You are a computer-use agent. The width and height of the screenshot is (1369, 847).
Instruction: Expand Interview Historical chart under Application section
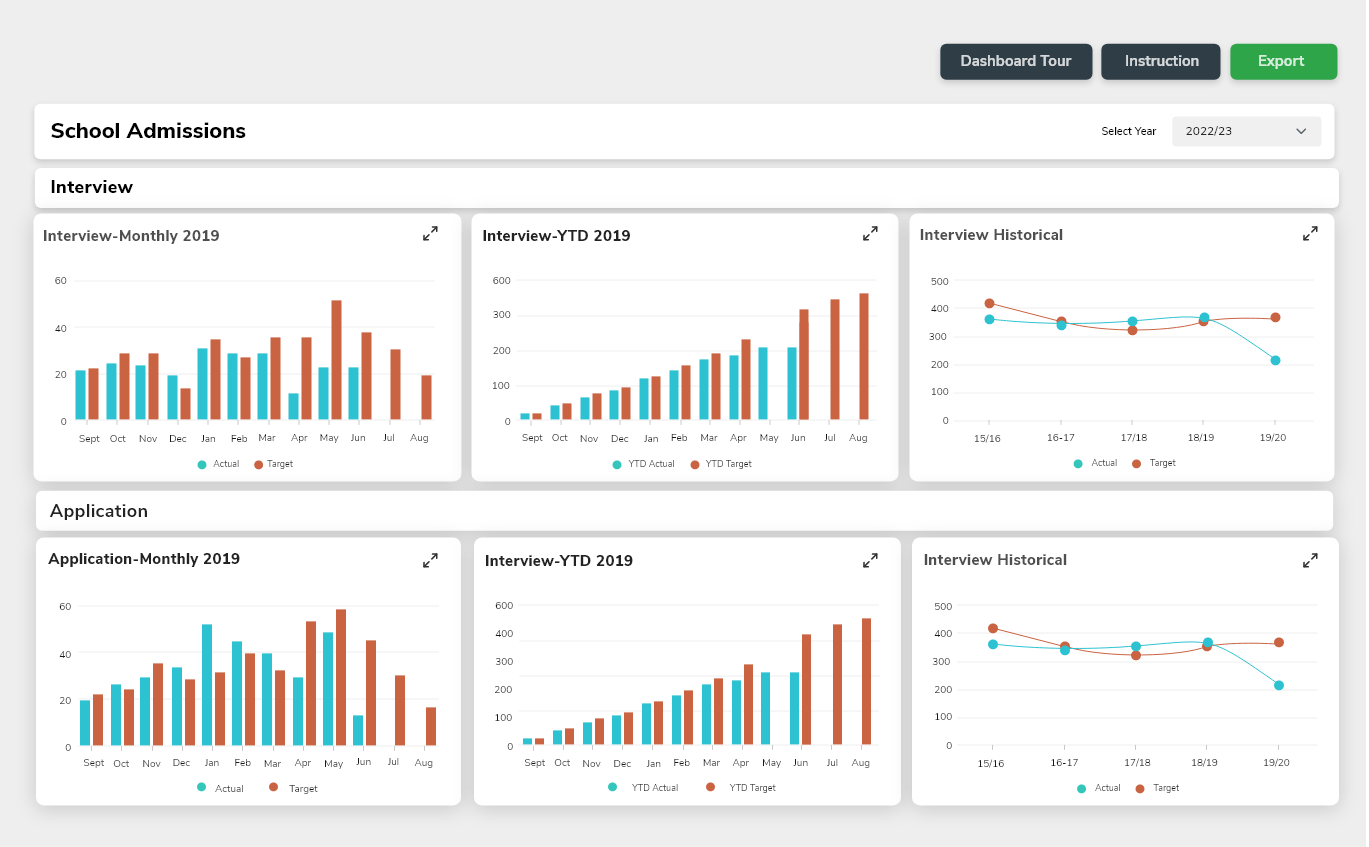tap(1310, 561)
